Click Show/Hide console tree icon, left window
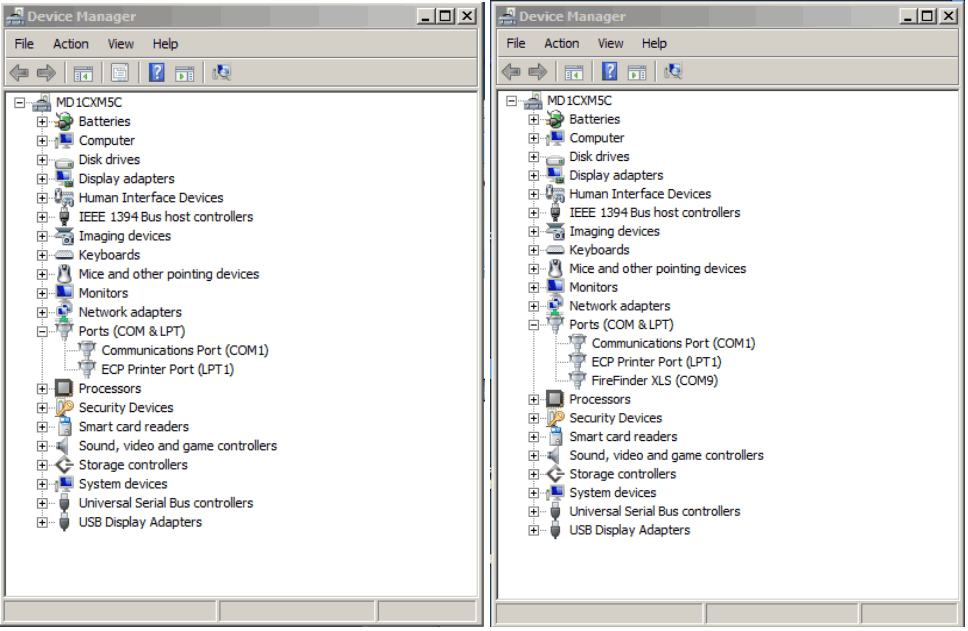Image resolution: width=968 pixels, height=631 pixels. (83, 73)
